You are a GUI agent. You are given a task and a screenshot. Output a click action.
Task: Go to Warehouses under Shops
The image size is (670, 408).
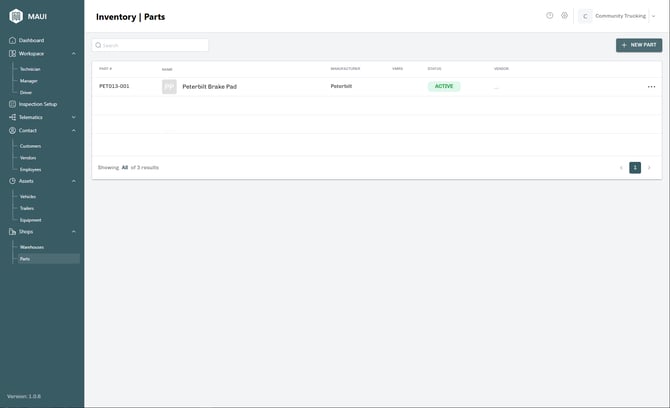coord(32,247)
